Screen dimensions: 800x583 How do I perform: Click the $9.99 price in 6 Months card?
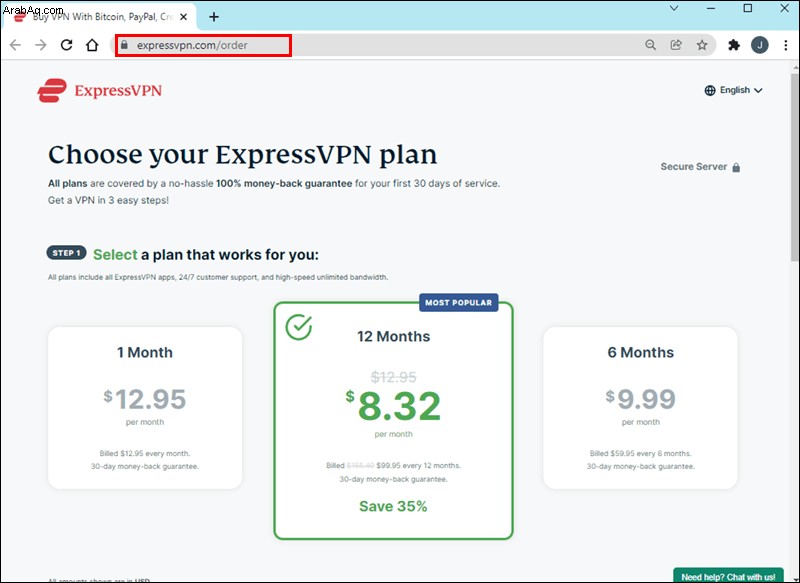click(640, 399)
